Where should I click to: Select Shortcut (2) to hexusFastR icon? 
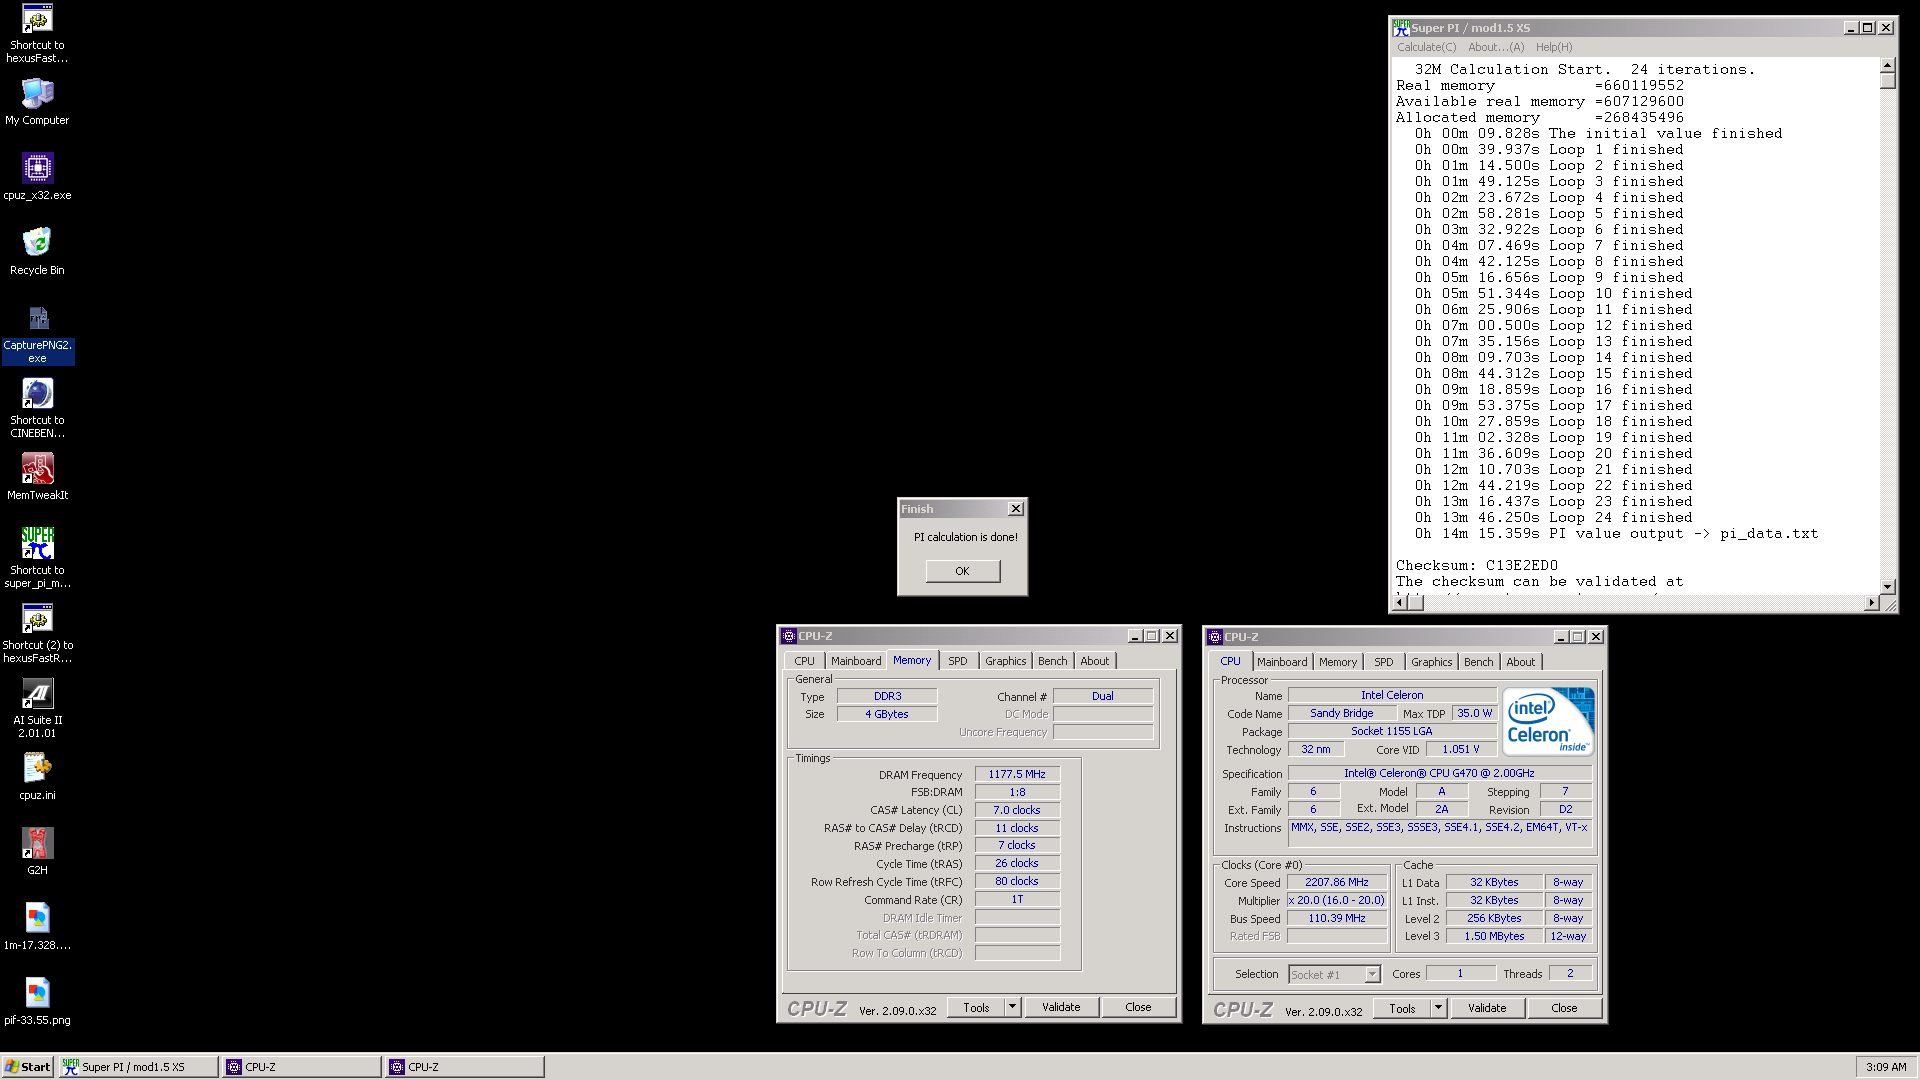pos(37,633)
